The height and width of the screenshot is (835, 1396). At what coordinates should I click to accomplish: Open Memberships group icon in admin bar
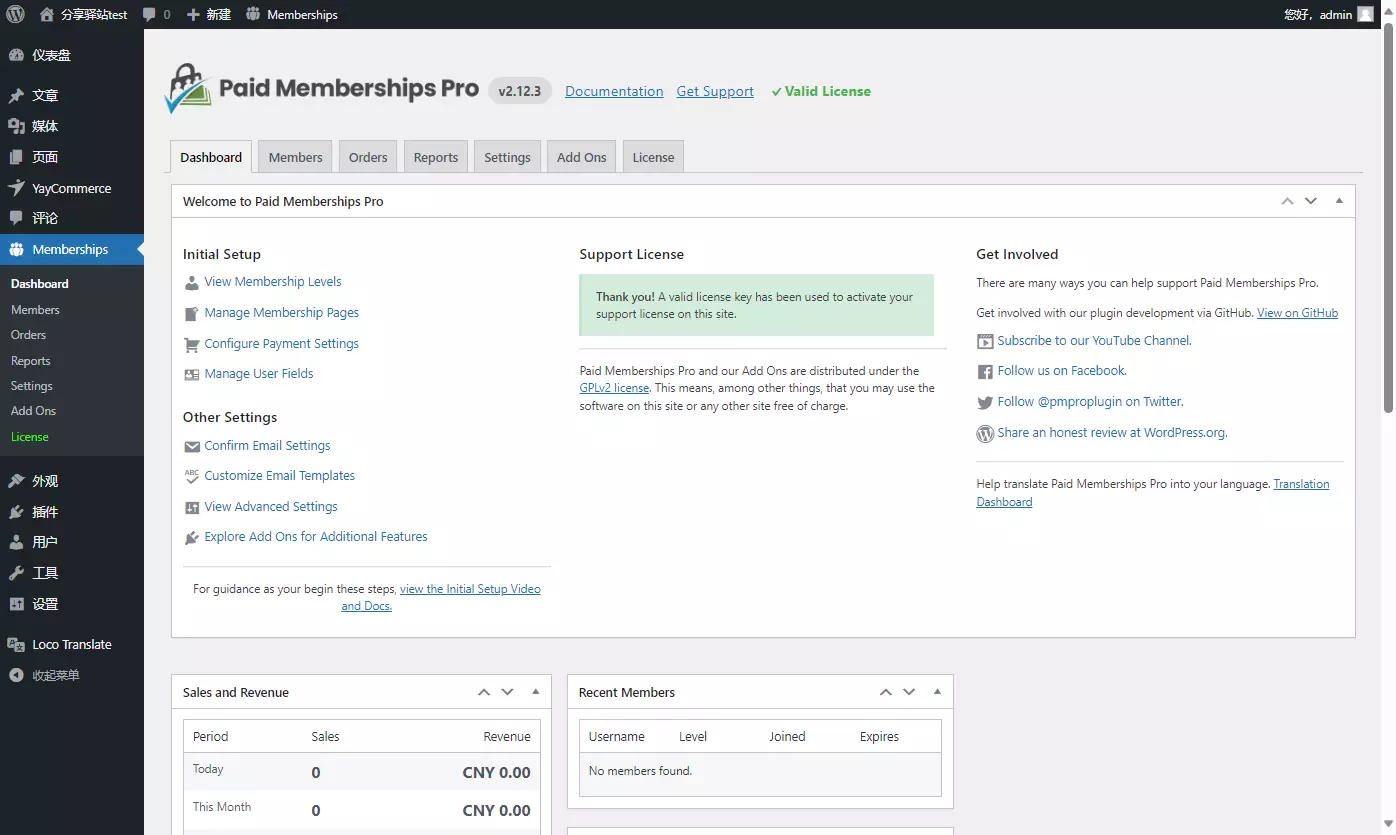[253, 14]
